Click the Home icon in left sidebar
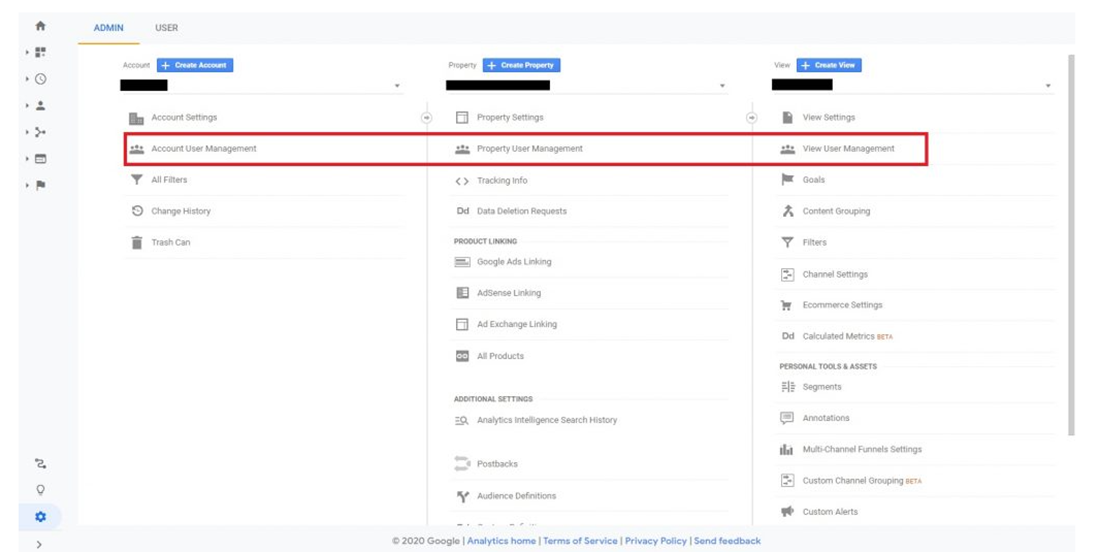The image size is (1099, 552). point(40,26)
